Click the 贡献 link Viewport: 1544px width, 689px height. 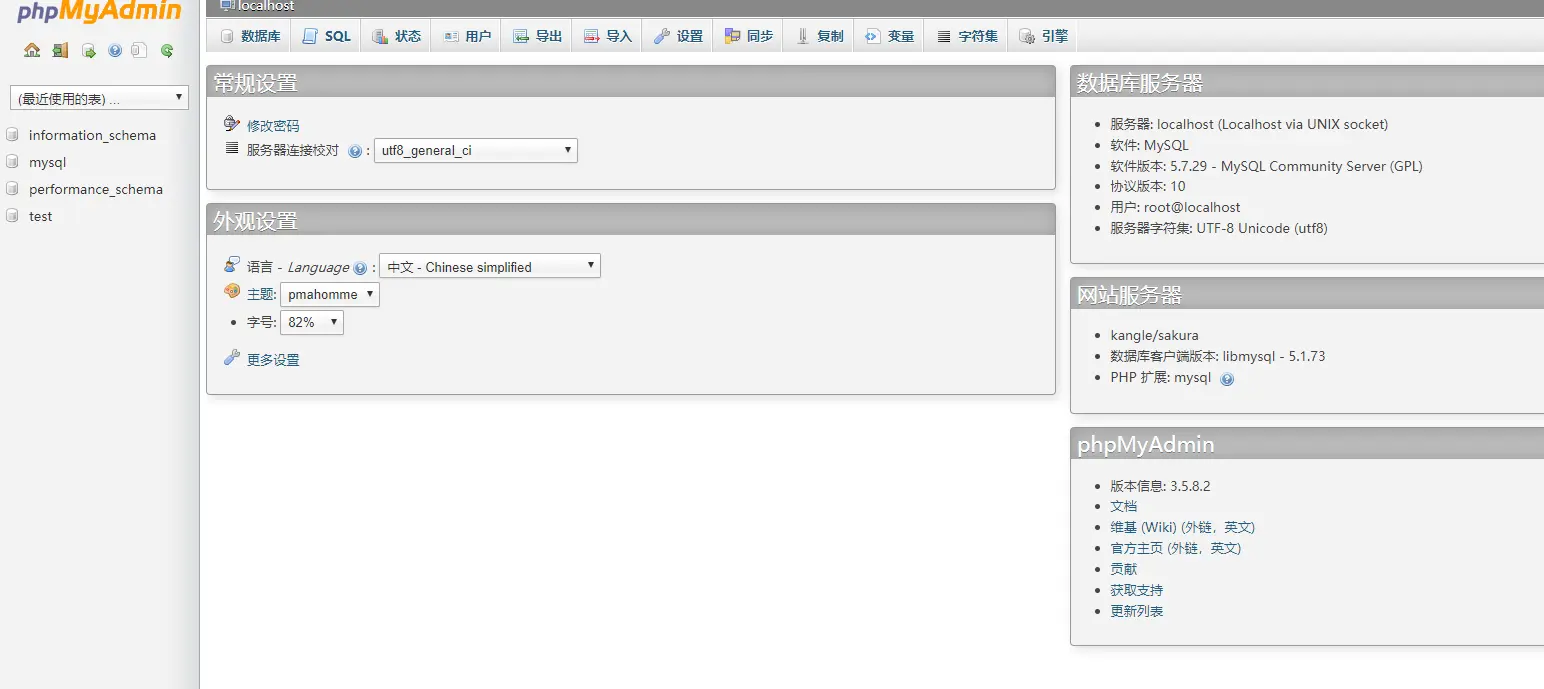tap(1123, 569)
